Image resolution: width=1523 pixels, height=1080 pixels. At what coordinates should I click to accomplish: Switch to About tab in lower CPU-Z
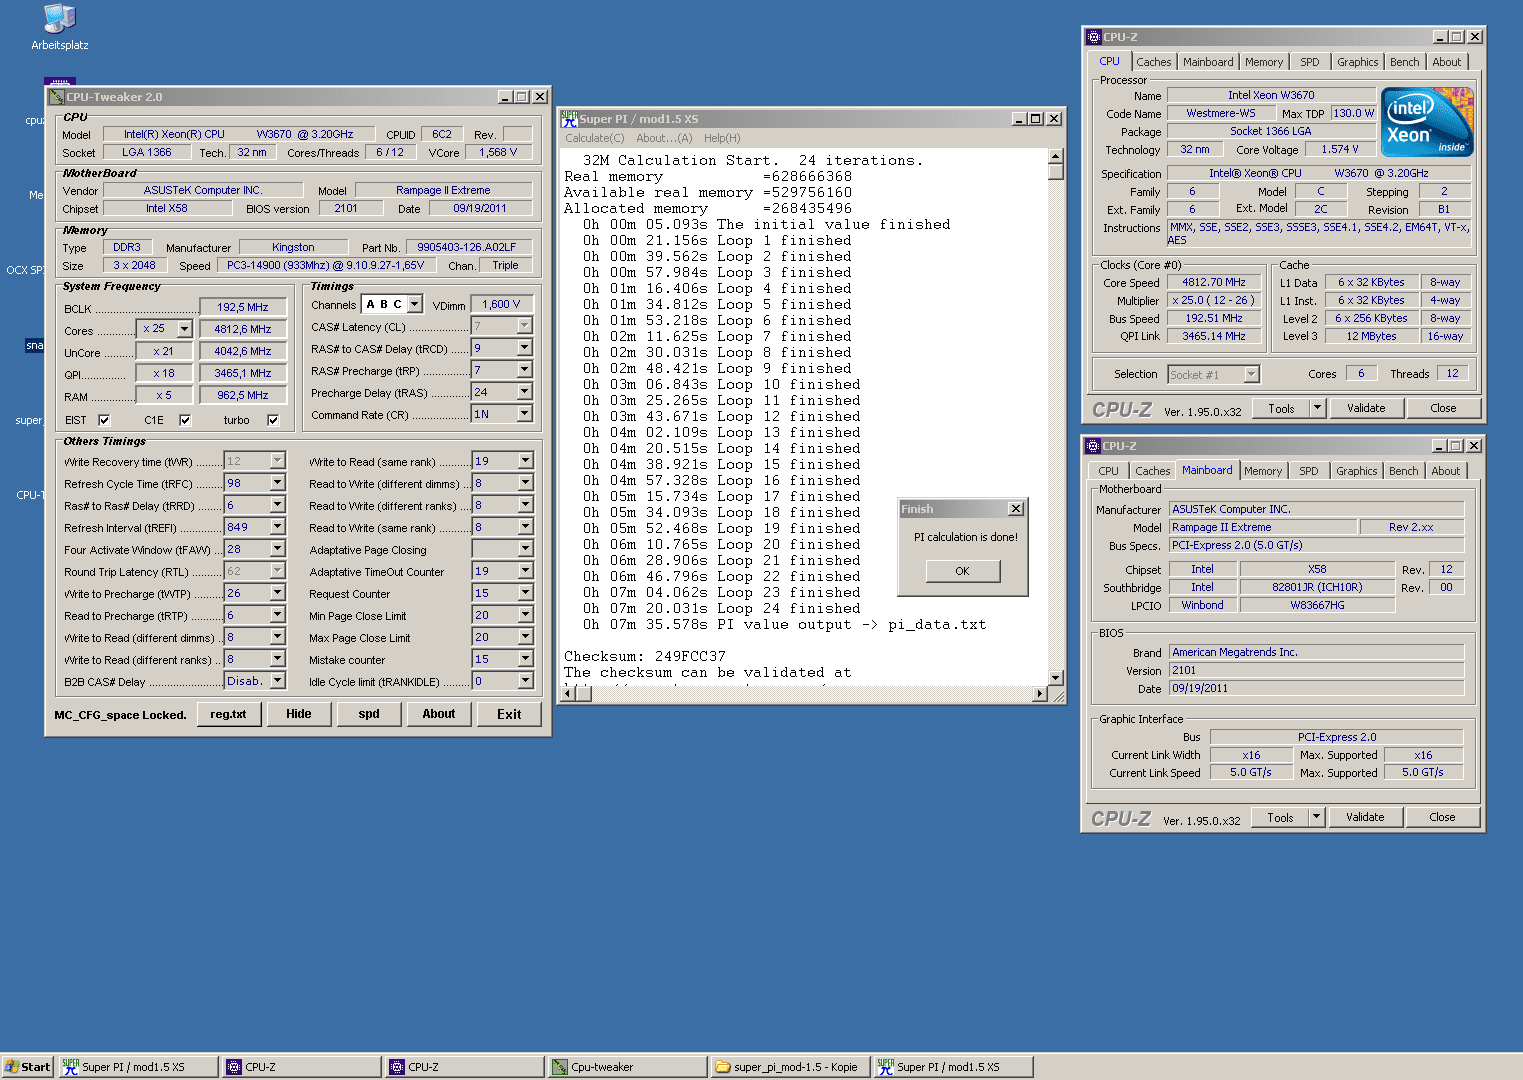[x=1446, y=471]
